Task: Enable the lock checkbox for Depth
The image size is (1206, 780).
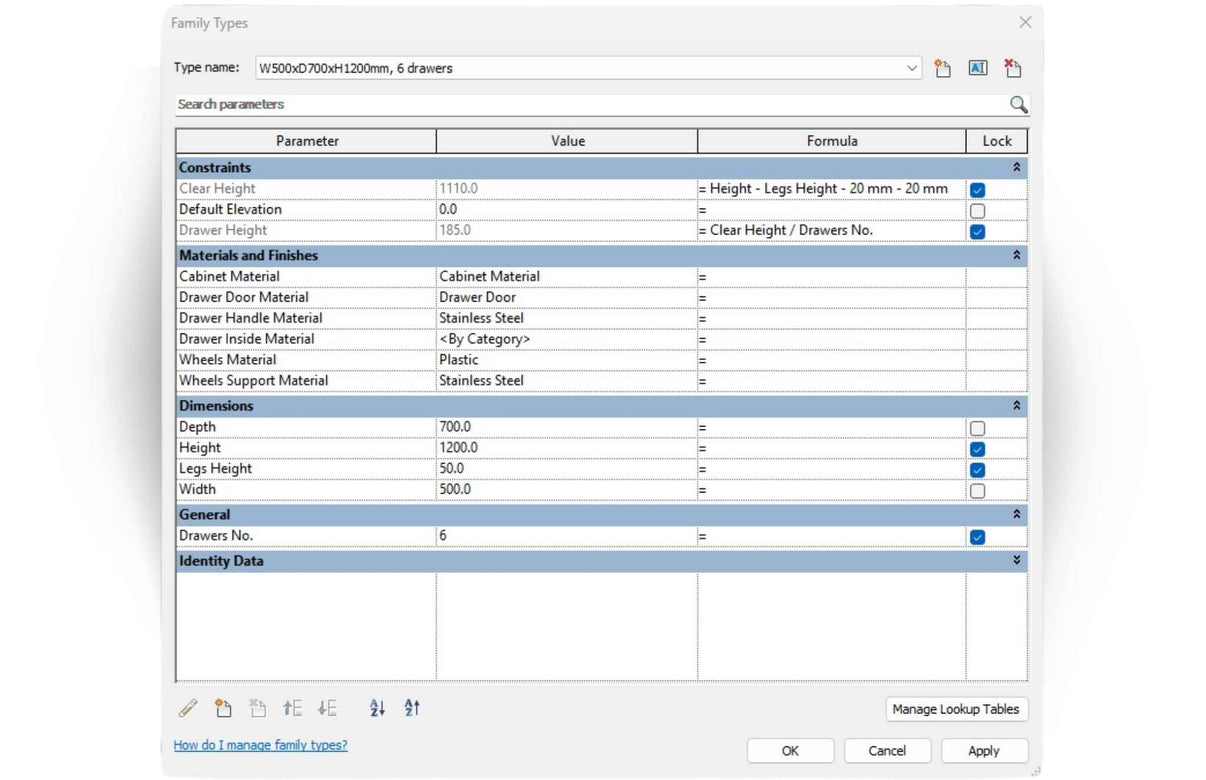Action: coord(977,428)
